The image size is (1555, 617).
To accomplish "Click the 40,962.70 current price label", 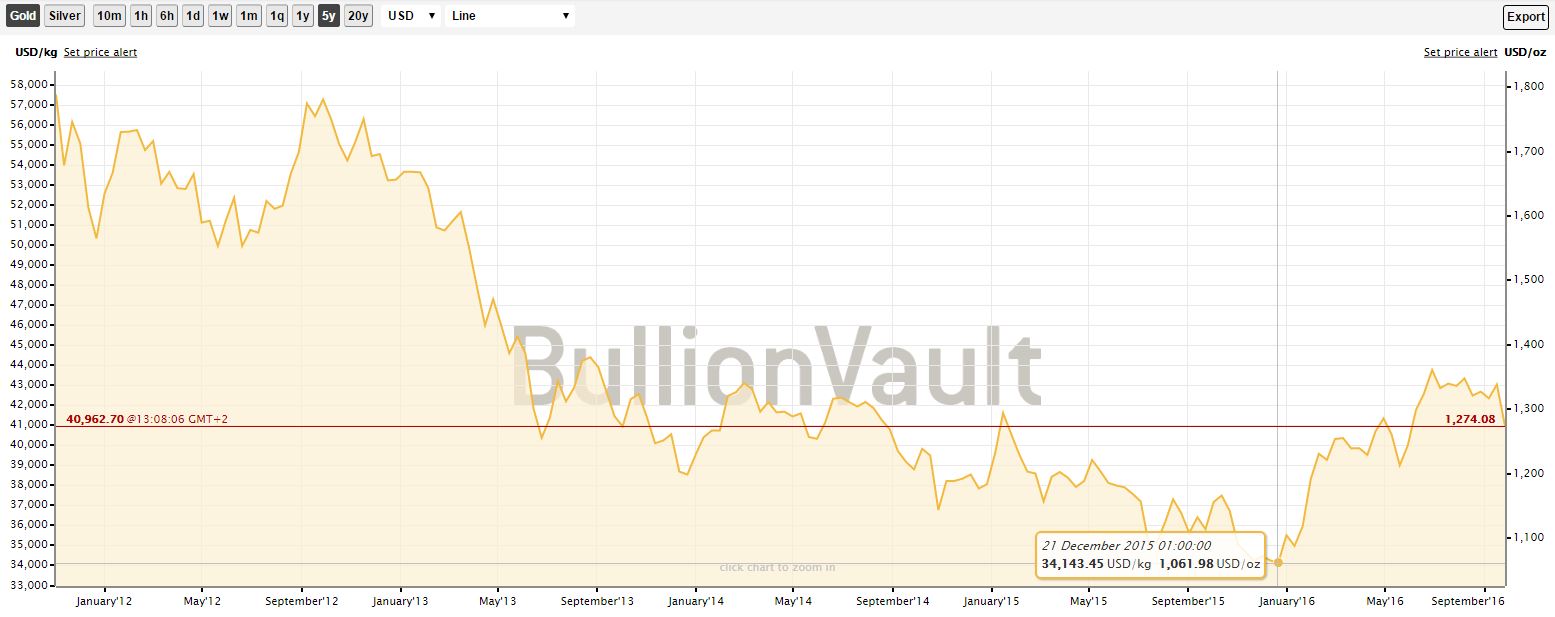I will point(95,419).
